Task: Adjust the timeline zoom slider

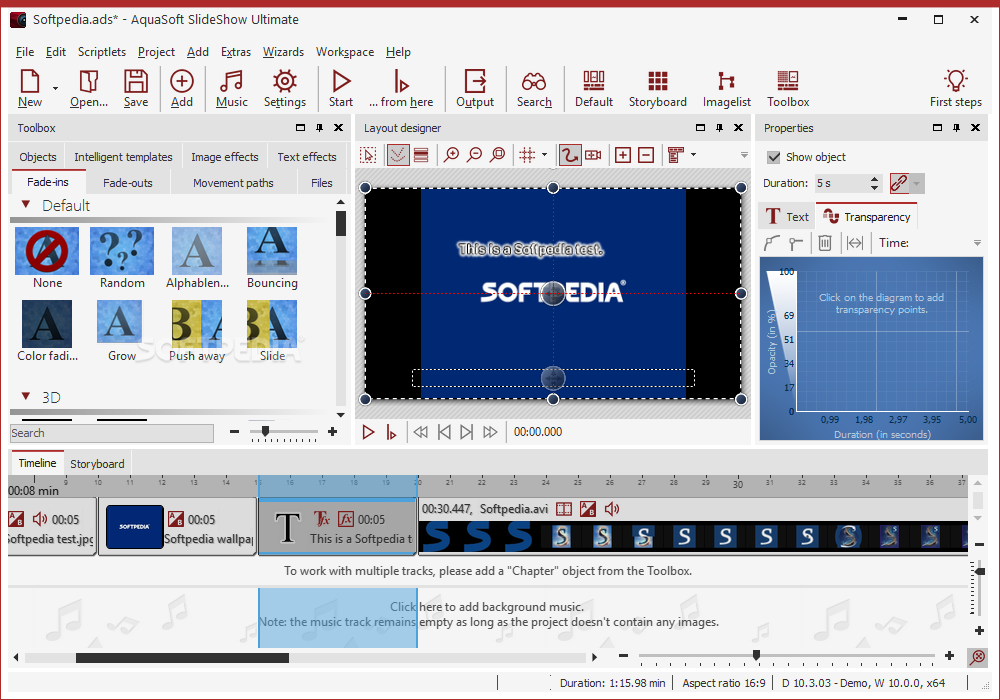Action: 756,655
